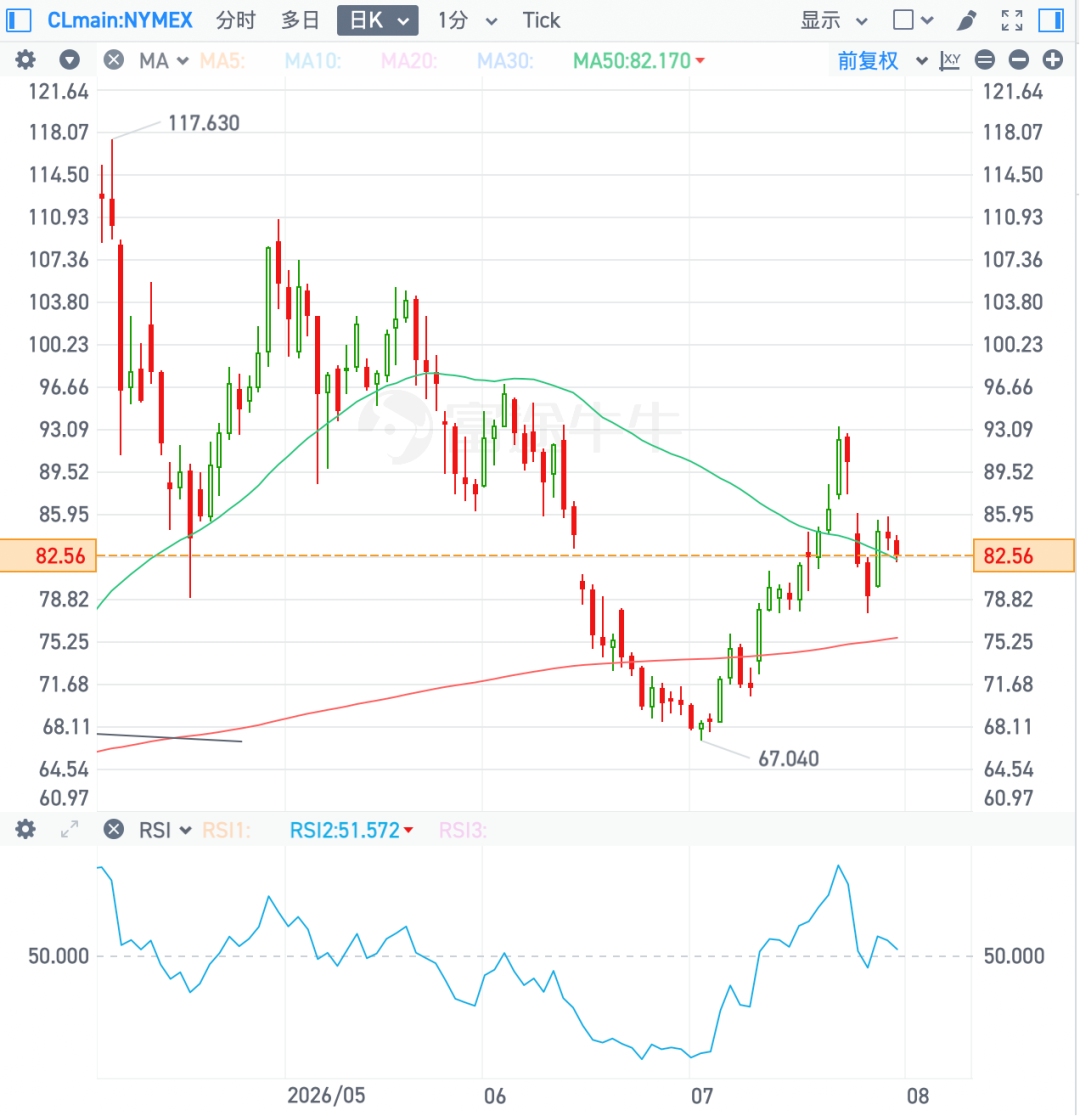The height and width of the screenshot is (1116, 1080).
Task: Enter fullscreen chart mode
Action: [x=1012, y=21]
